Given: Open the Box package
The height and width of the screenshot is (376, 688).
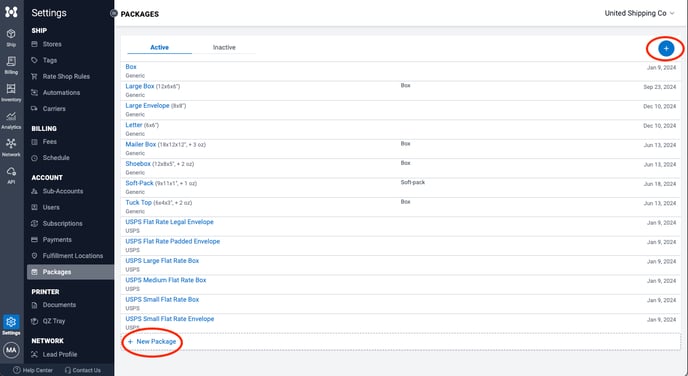Looking at the screenshot, I should (x=131, y=67).
